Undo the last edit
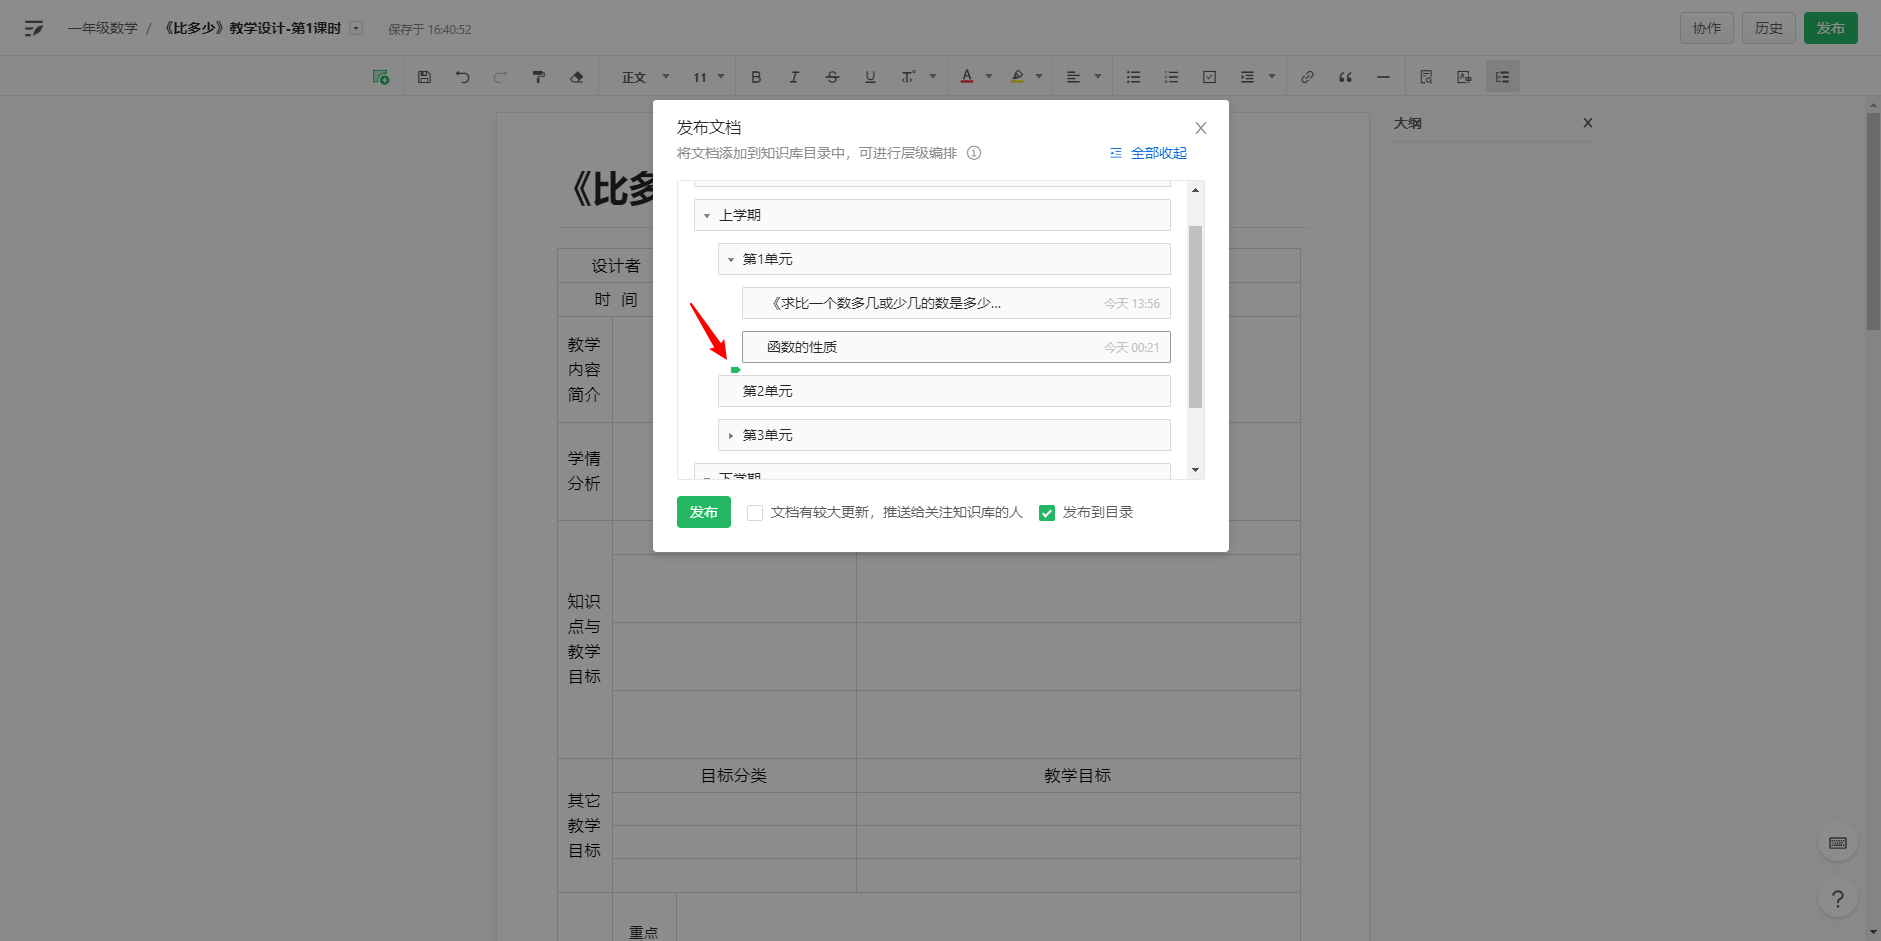The height and width of the screenshot is (941, 1881). (462, 77)
